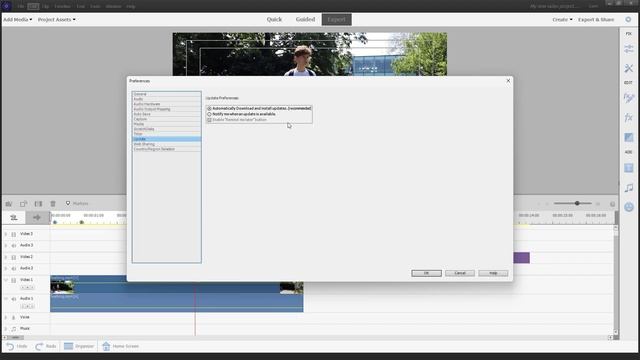Click the video clip thumbnail on Video 1

click(x=62, y=287)
